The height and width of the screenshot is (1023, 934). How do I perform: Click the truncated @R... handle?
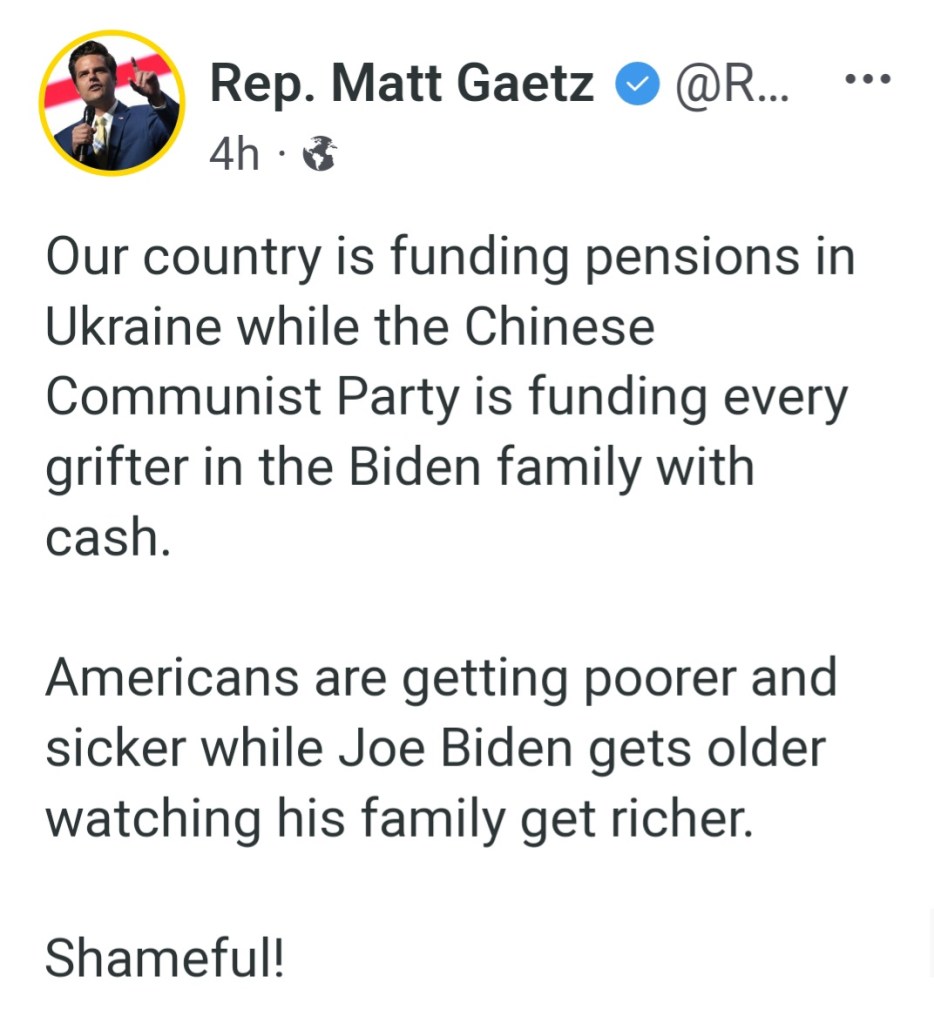pyautogui.click(x=732, y=87)
